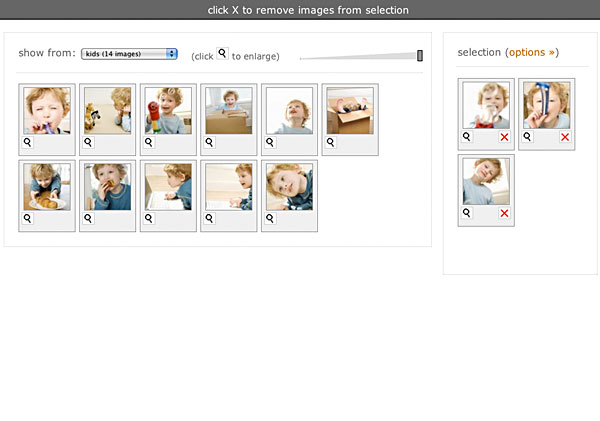The image size is (600, 421).
Task: Click magnifier under the toy animals photo
Action: pyautogui.click(x=88, y=143)
